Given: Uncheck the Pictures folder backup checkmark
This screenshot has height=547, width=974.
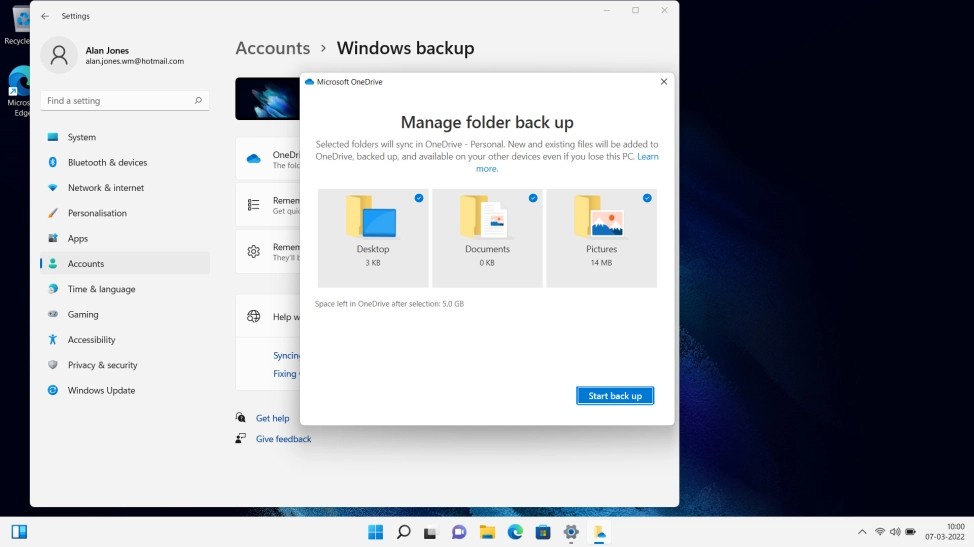Looking at the screenshot, I should 647,198.
